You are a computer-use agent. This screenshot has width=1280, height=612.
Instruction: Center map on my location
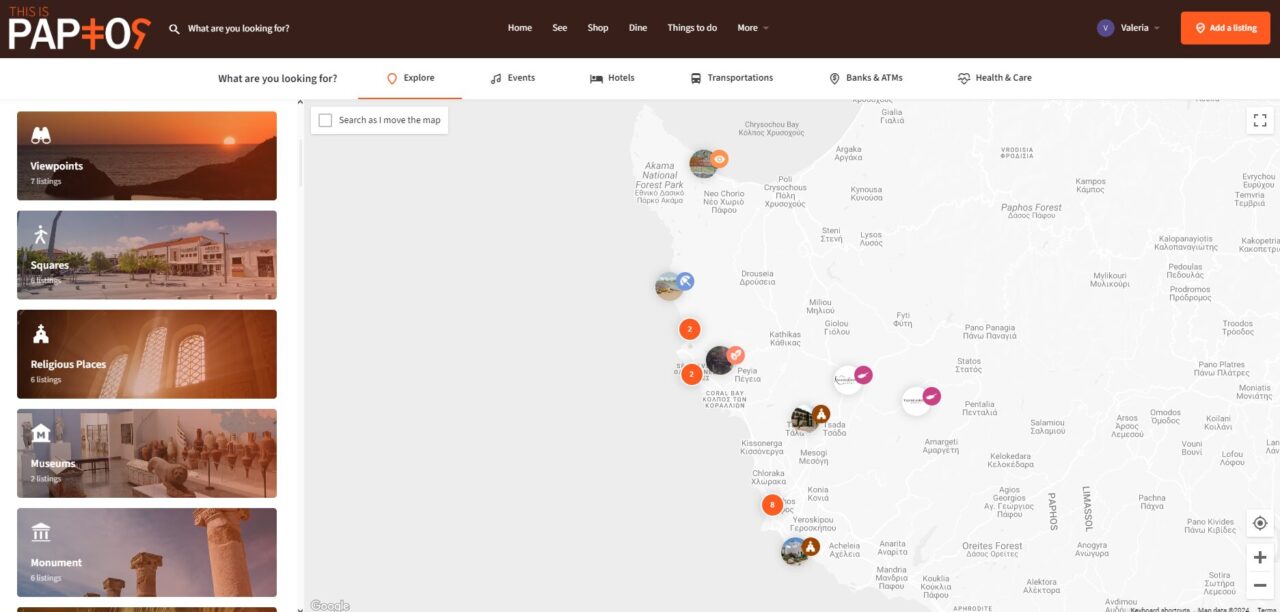point(1260,523)
